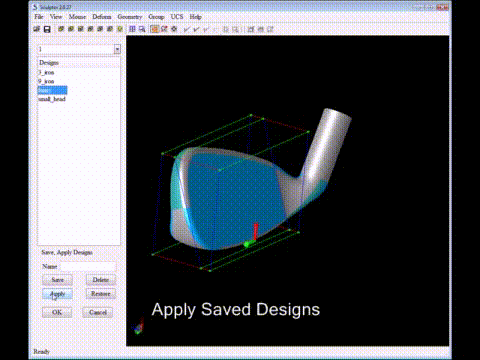This screenshot has width=480, height=360.
Task: Click the Name input field
Action: (88, 266)
